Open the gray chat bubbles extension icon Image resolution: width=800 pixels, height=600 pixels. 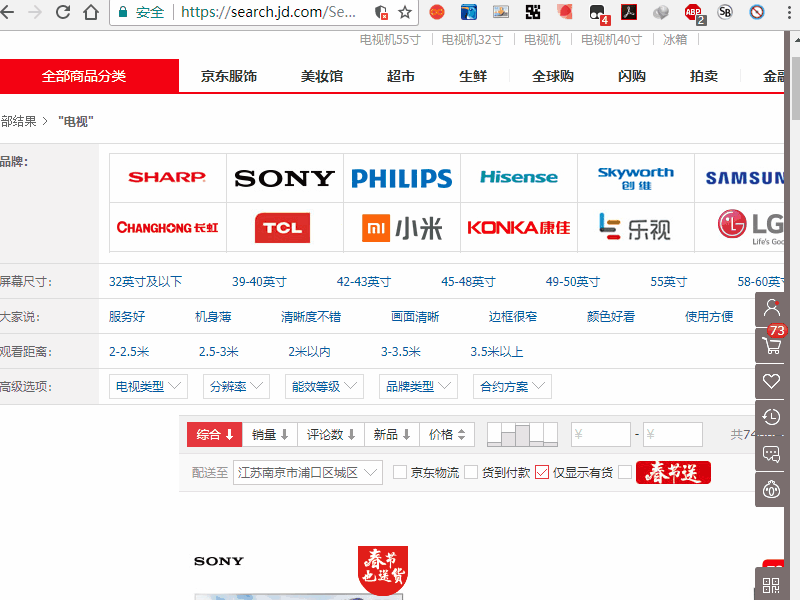coord(661,12)
